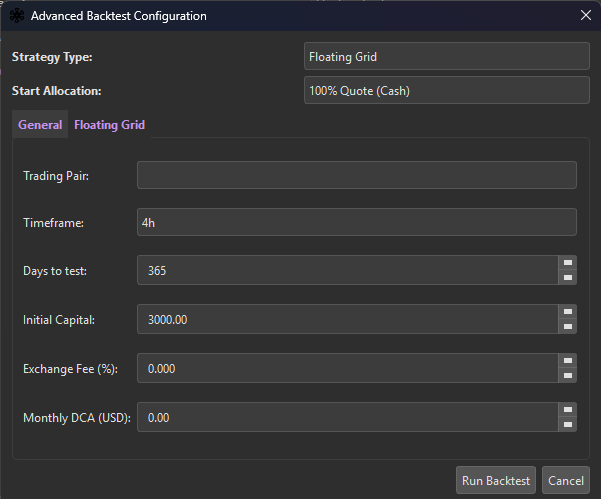Close the Advanced Backtest Configuration dialog

tap(586, 15)
